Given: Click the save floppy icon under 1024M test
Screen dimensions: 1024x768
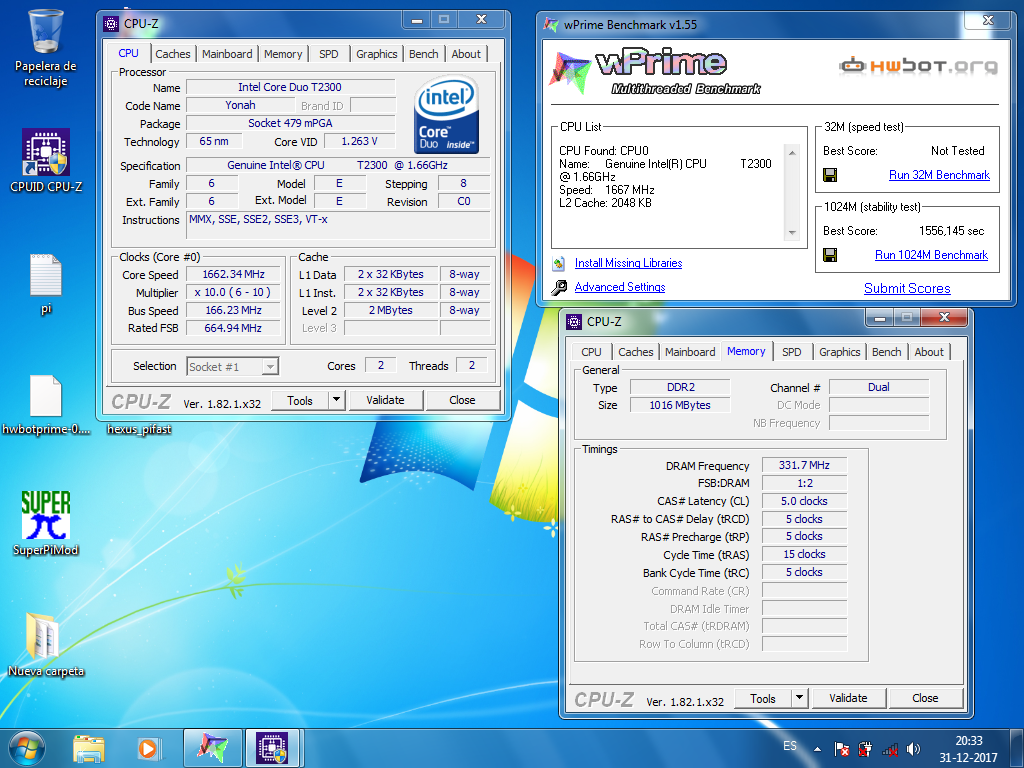Looking at the screenshot, I should (830, 255).
